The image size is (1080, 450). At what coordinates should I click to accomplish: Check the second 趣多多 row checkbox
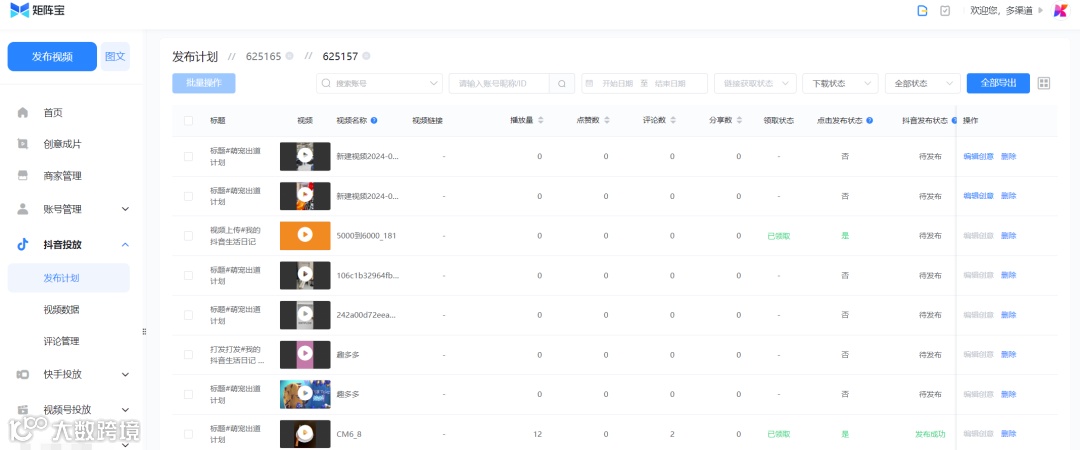[189, 394]
